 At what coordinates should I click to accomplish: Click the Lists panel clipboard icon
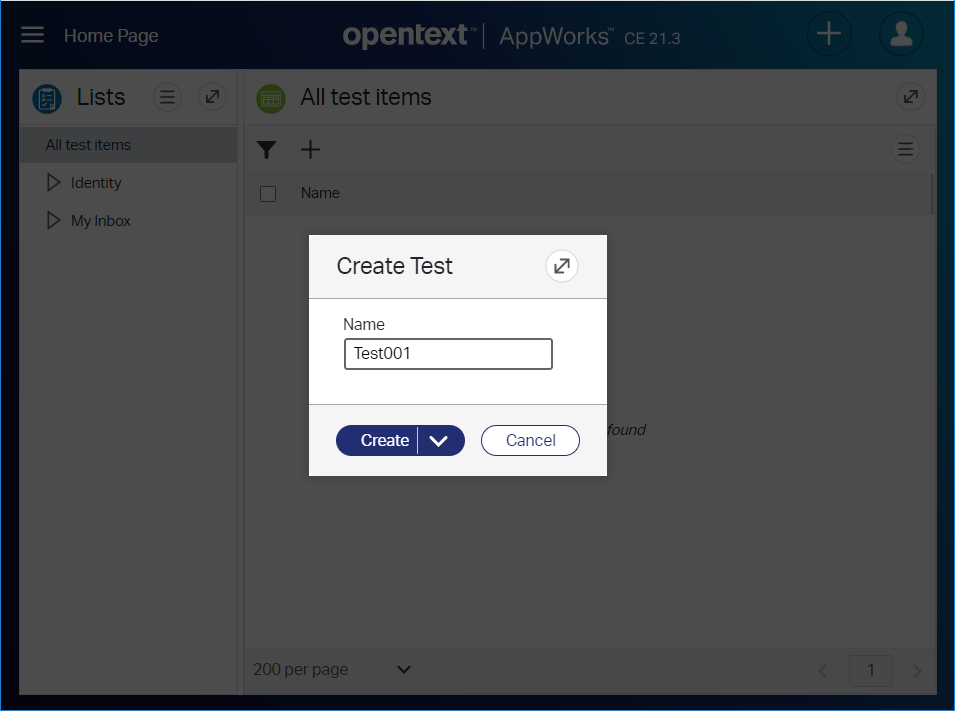47,98
